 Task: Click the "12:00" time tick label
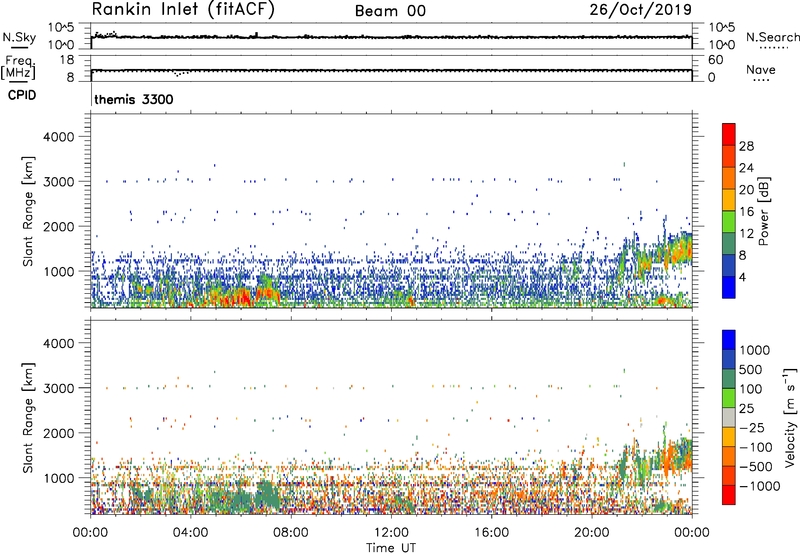(391, 533)
